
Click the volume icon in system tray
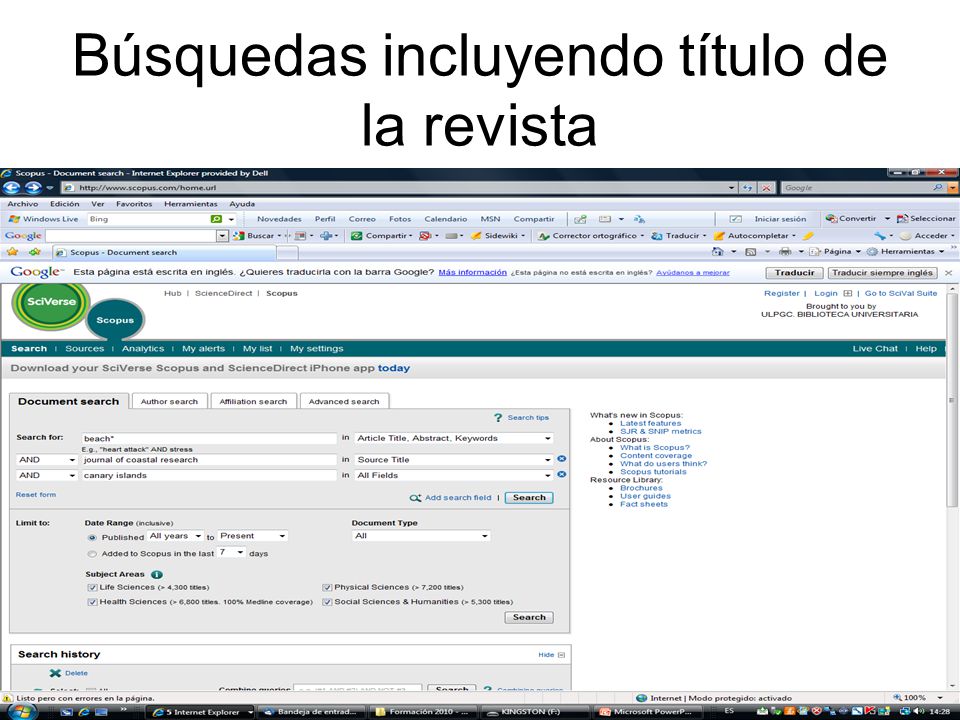[x=920, y=711]
